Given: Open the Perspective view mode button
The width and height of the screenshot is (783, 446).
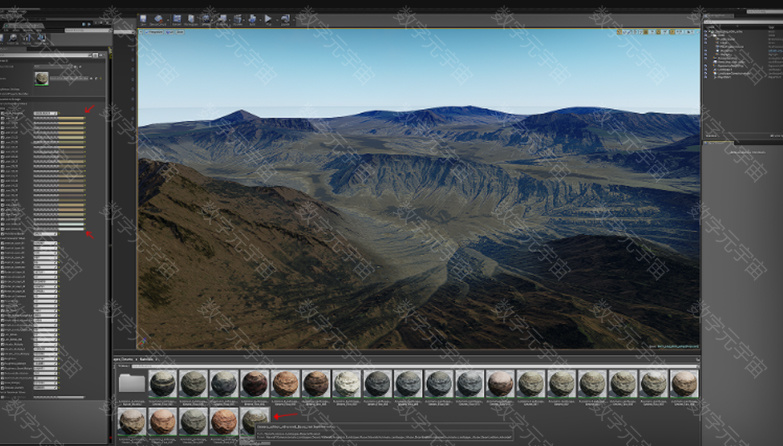Looking at the screenshot, I should pyautogui.click(x=154, y=32).
